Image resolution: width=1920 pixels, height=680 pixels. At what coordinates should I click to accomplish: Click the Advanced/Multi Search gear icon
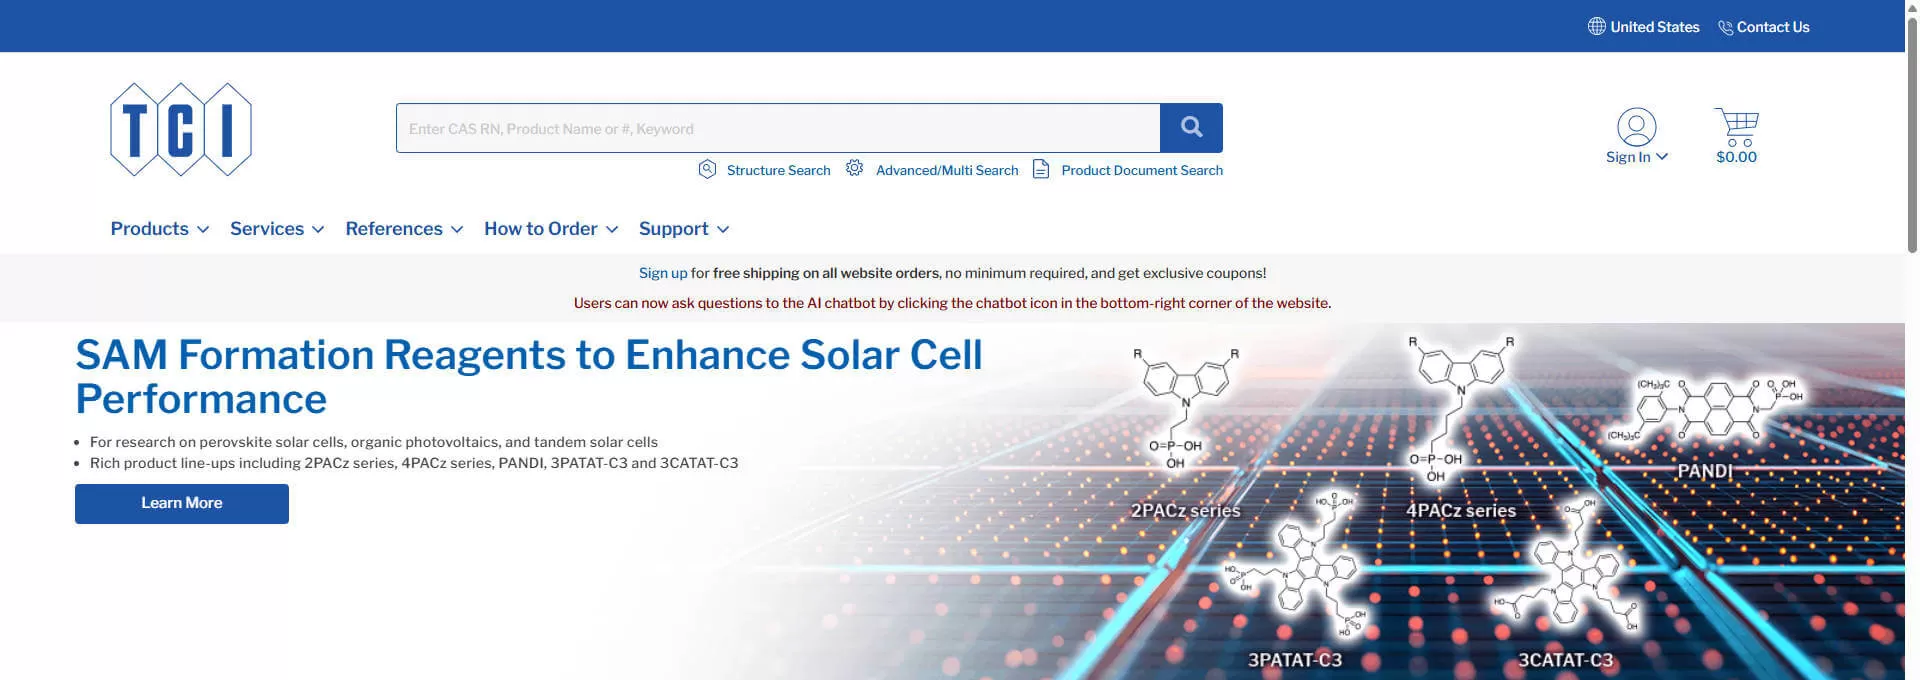click(854, 168)
